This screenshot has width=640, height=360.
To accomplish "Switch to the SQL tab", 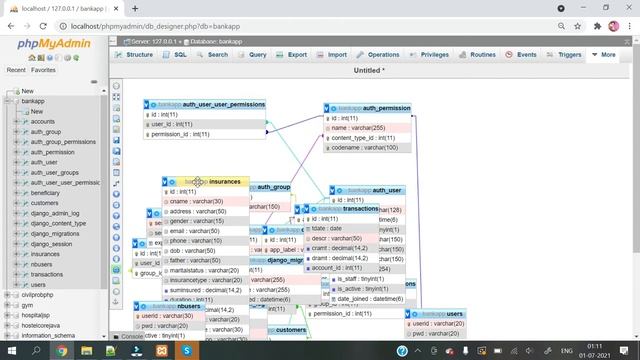I will pos(175,55).
